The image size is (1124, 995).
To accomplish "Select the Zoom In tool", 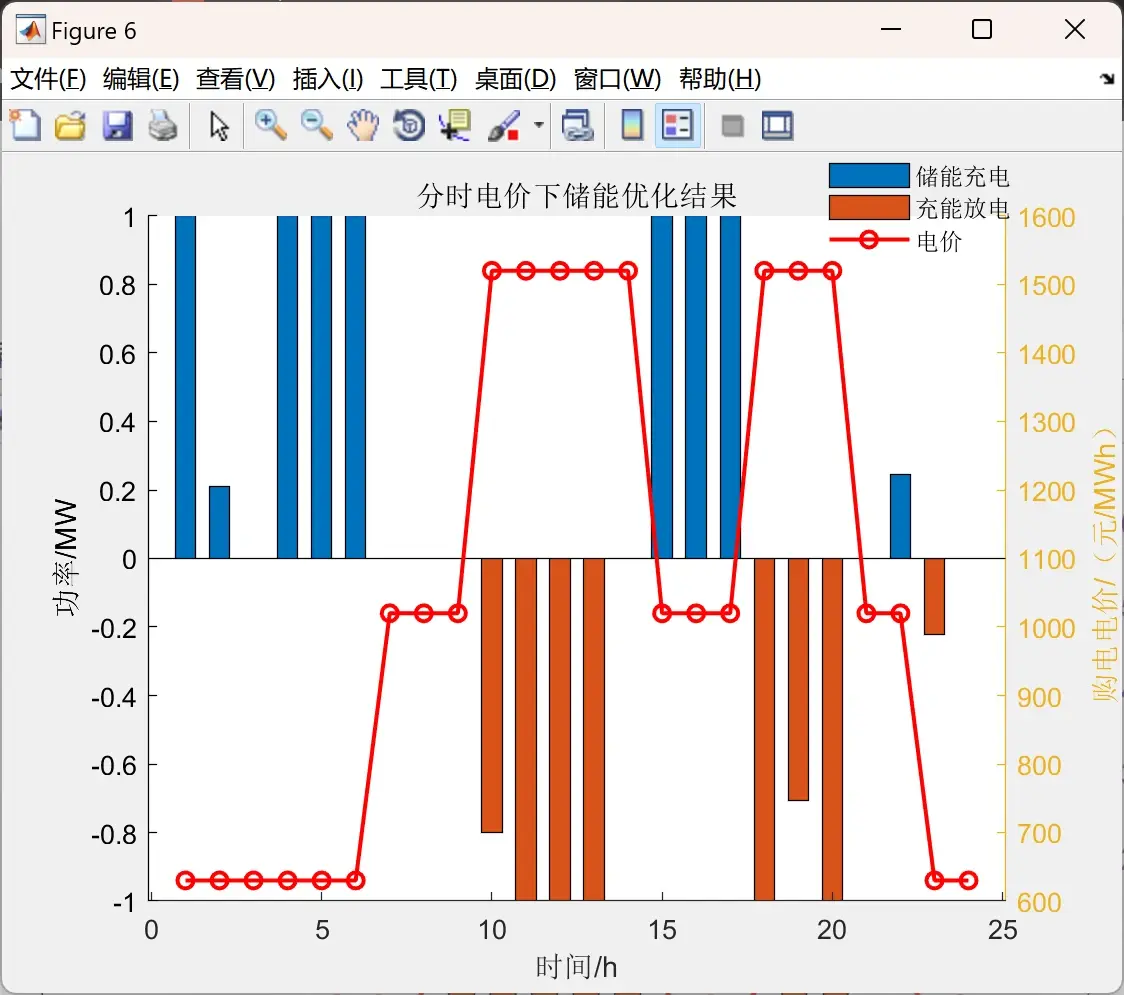I will (270, 125).
